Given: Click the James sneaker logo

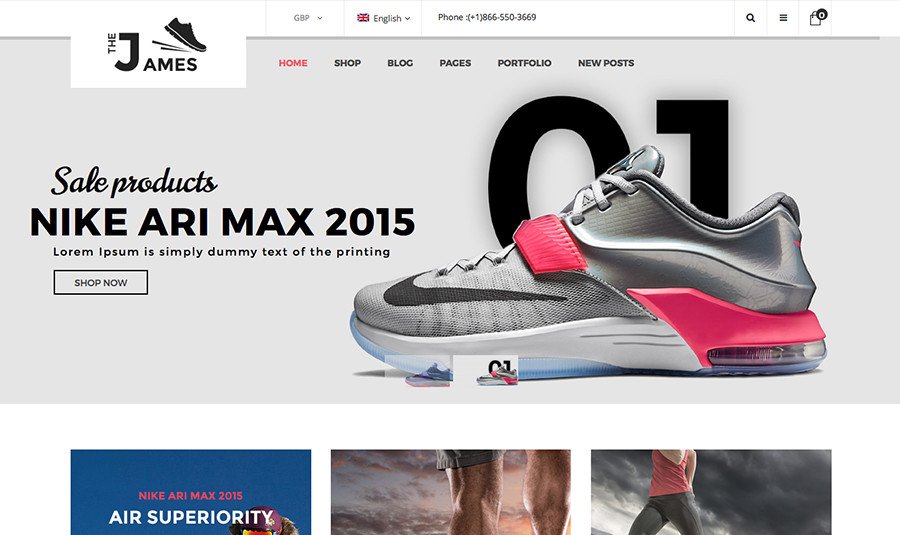Looking at the screenshot, I should (157, 45).
